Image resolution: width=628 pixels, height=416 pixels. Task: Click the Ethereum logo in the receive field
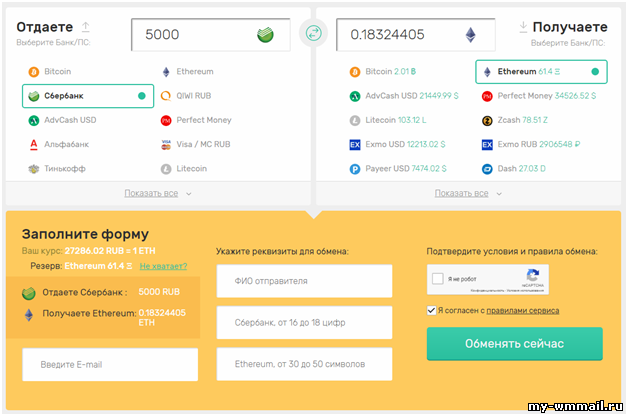tap(471, 35)
